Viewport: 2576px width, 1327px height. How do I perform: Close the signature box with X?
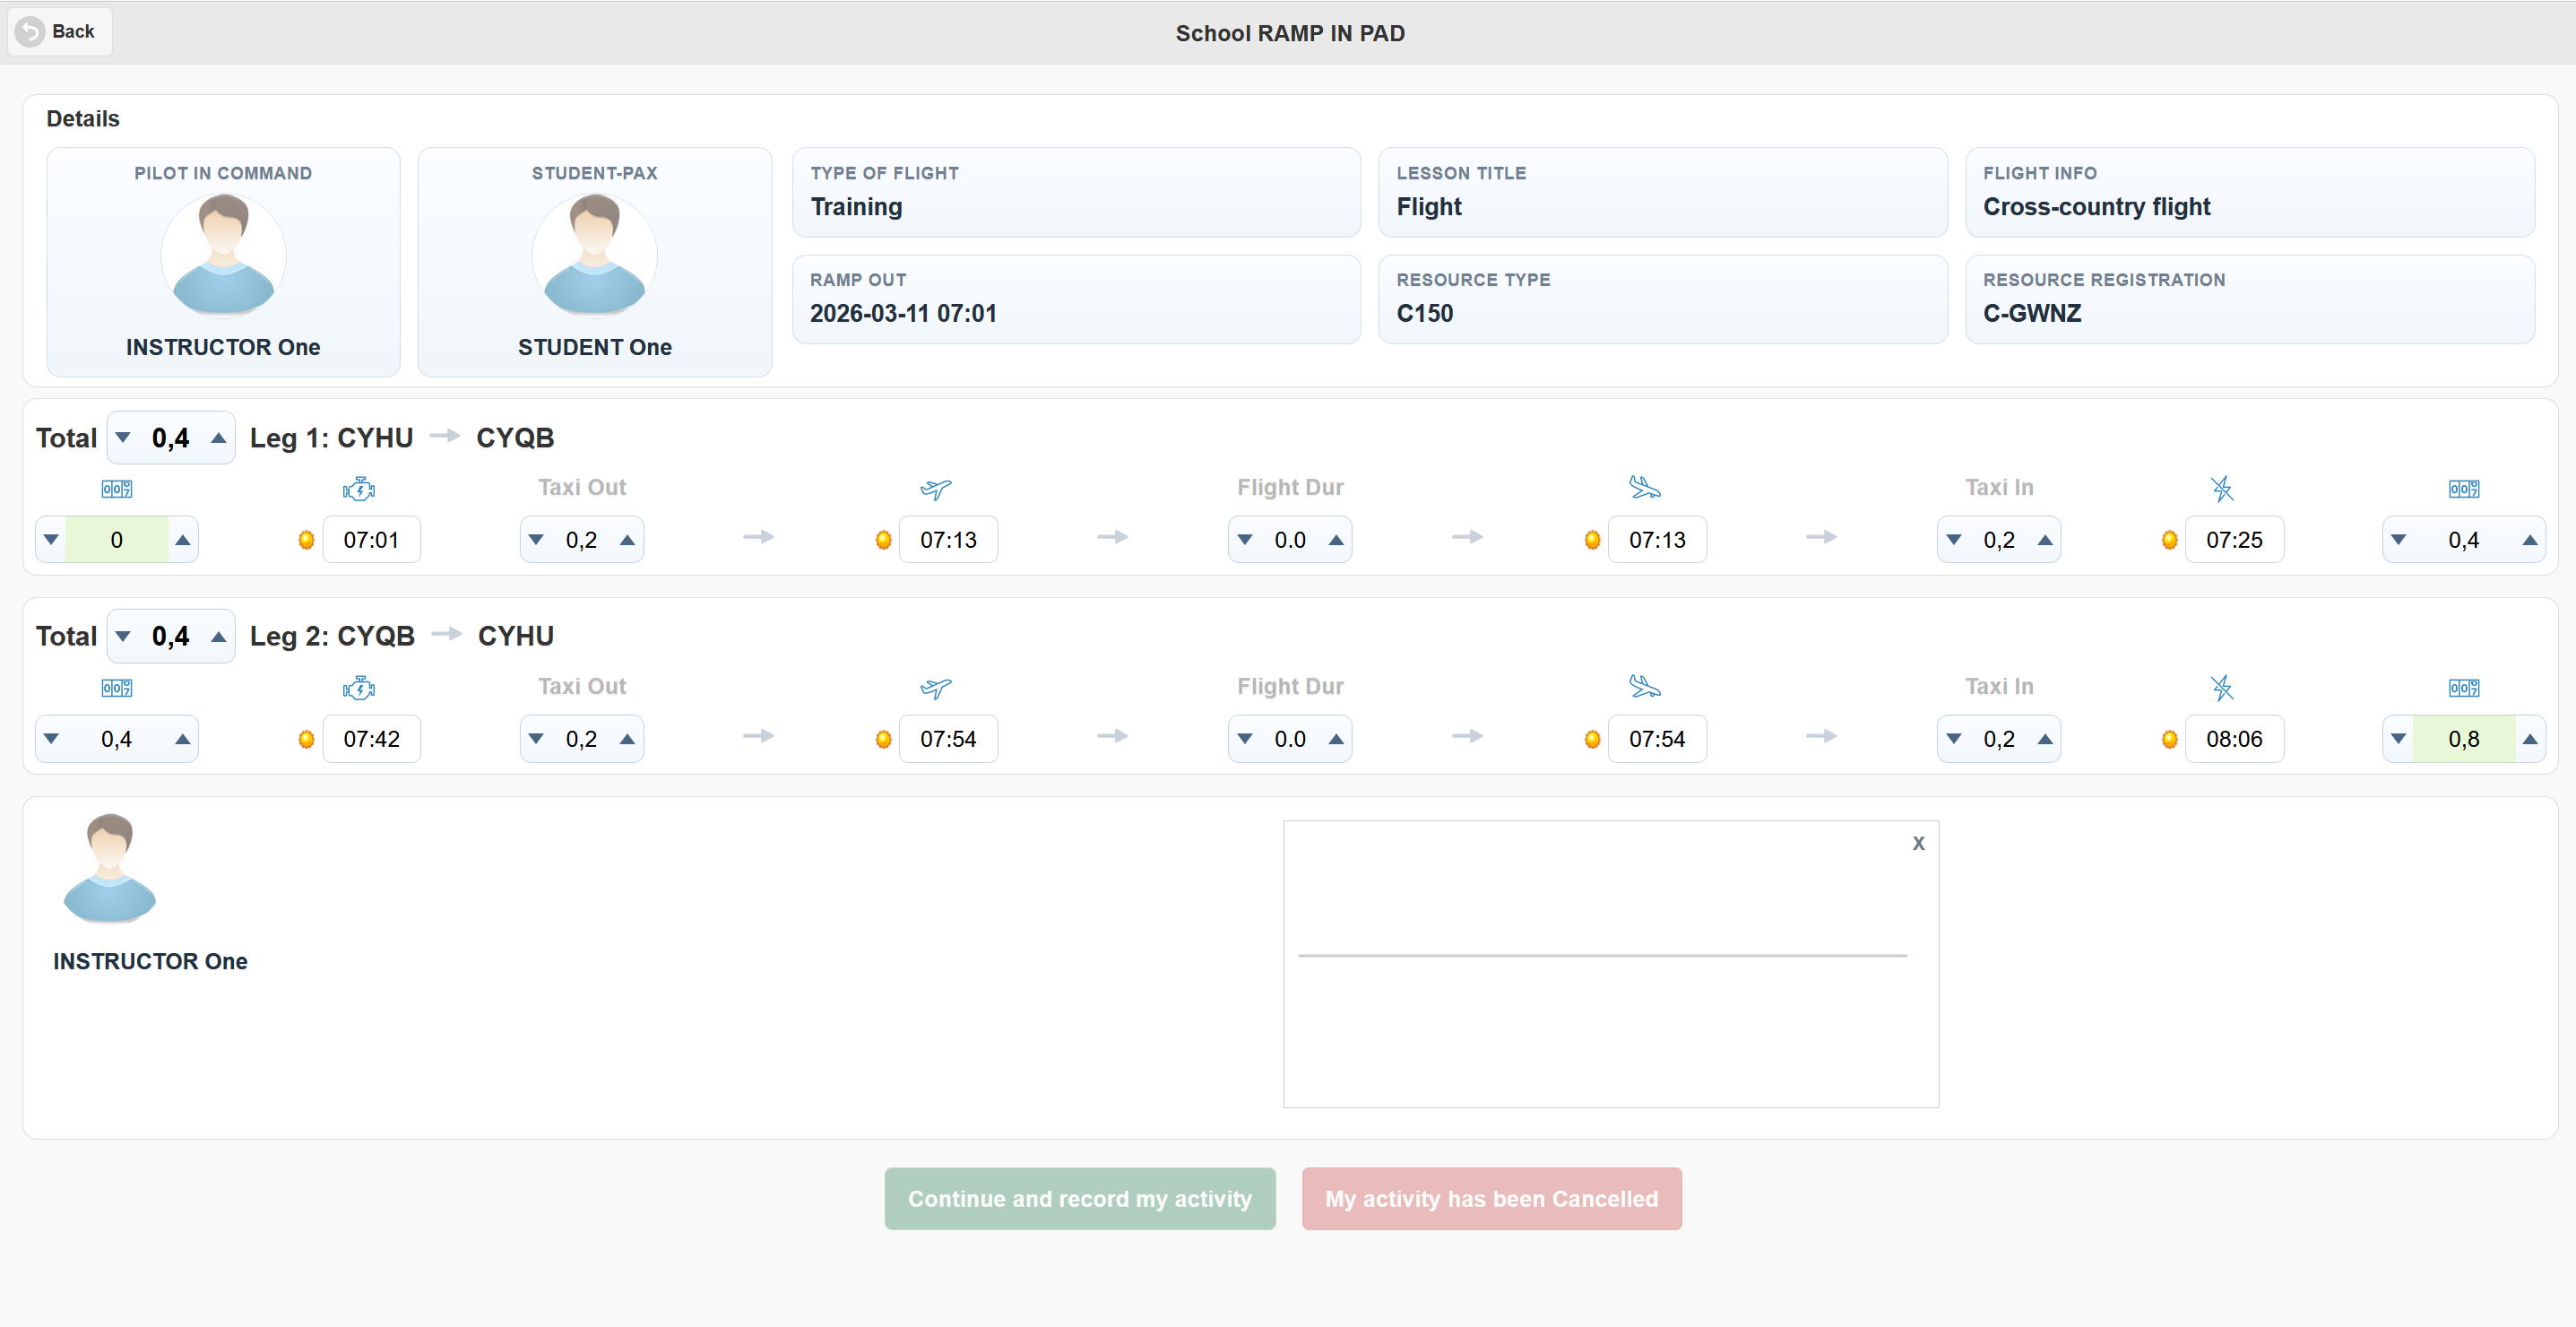click(1917, 843)
